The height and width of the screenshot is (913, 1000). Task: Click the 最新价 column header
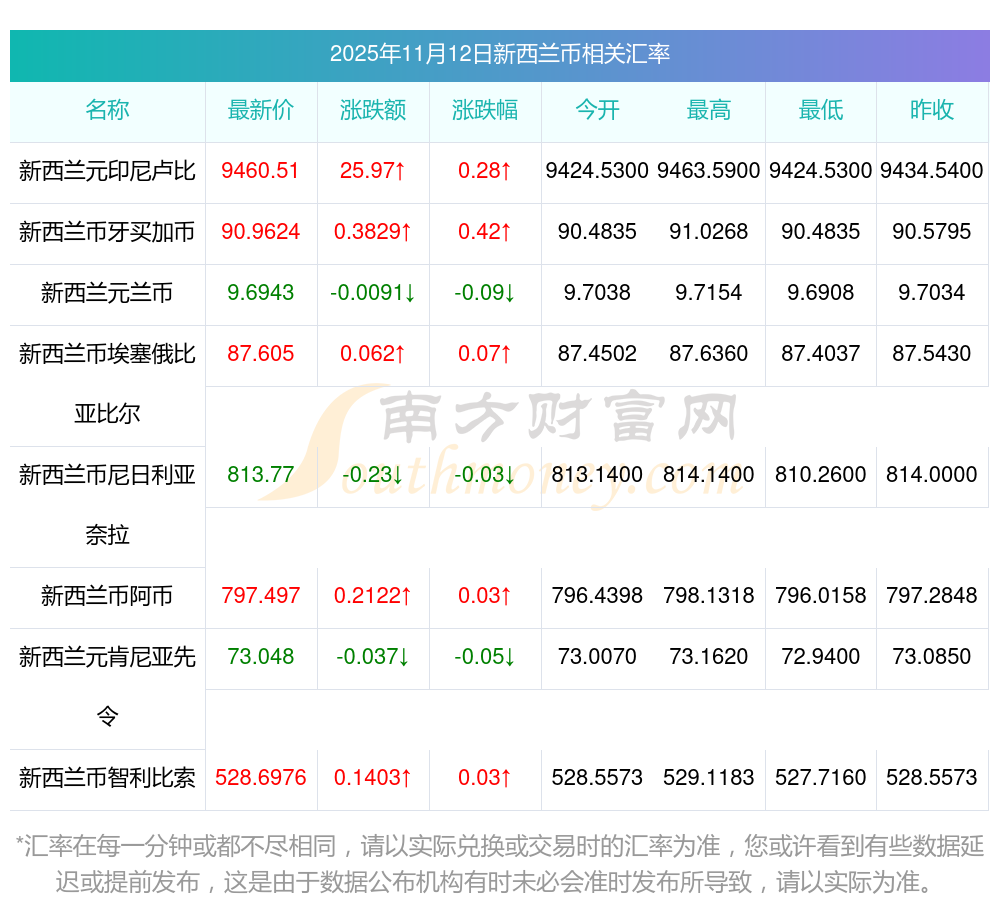click(x=261, y=111)
